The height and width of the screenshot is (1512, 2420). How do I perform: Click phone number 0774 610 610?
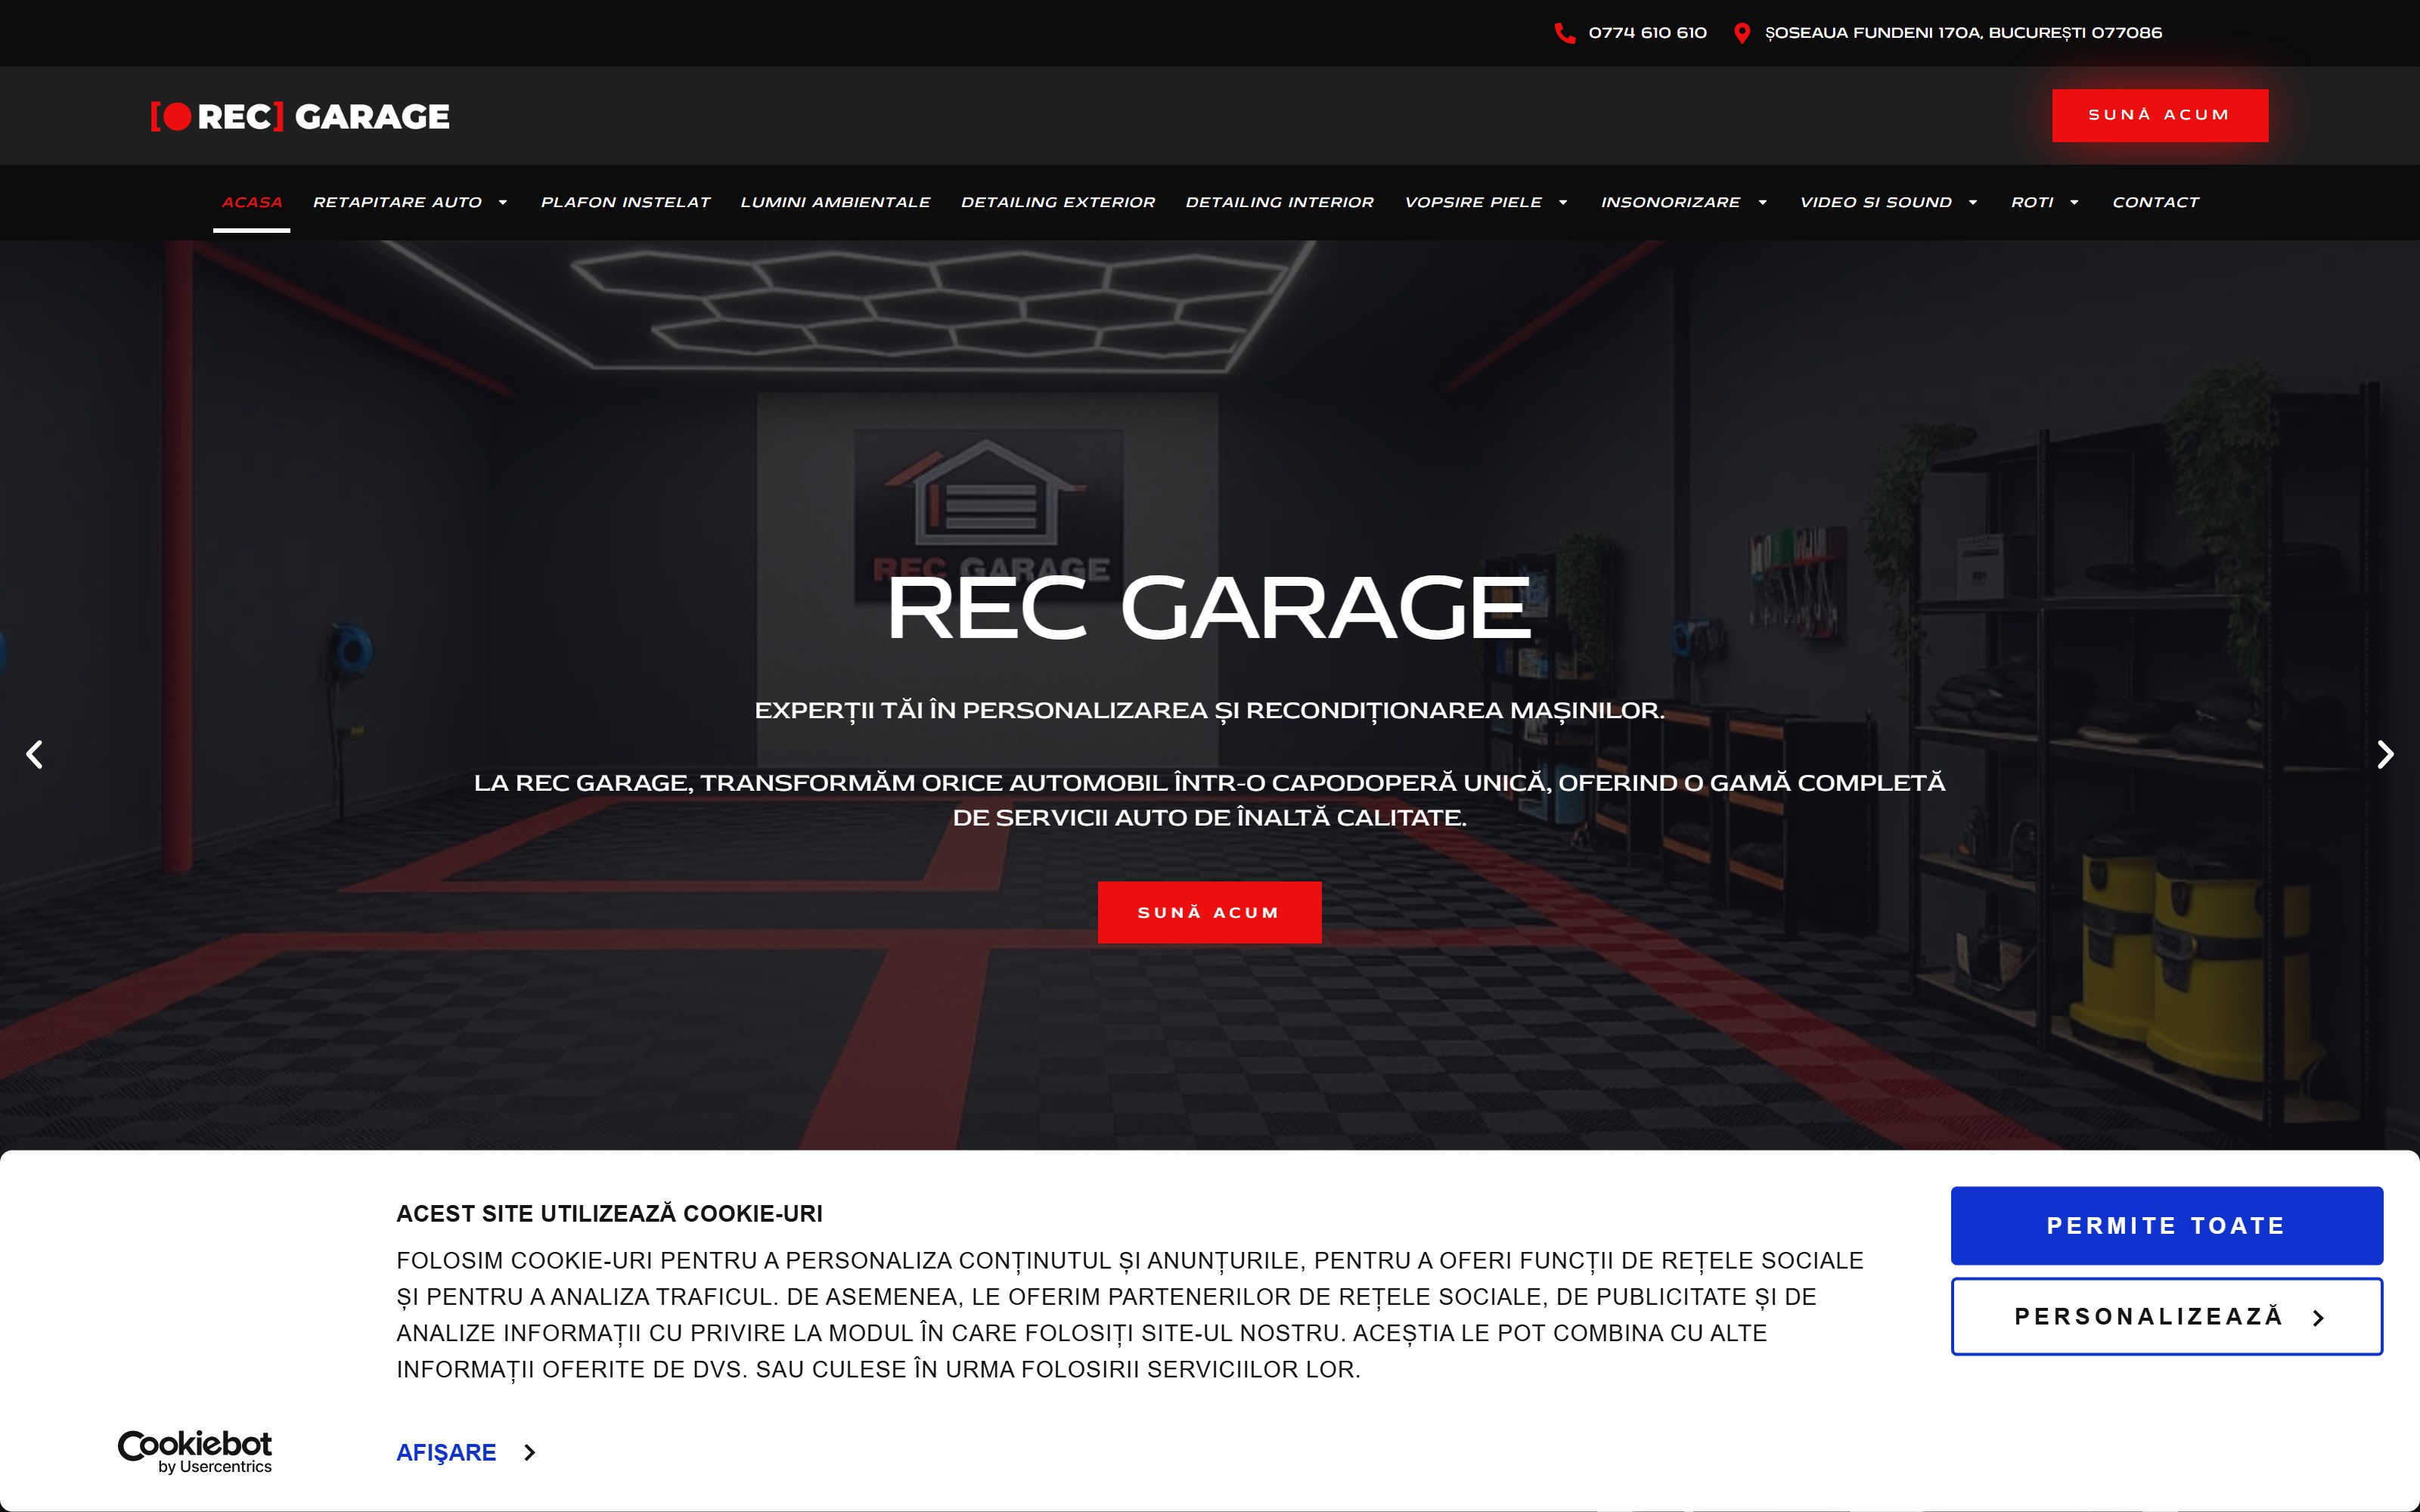(1647, 33)
